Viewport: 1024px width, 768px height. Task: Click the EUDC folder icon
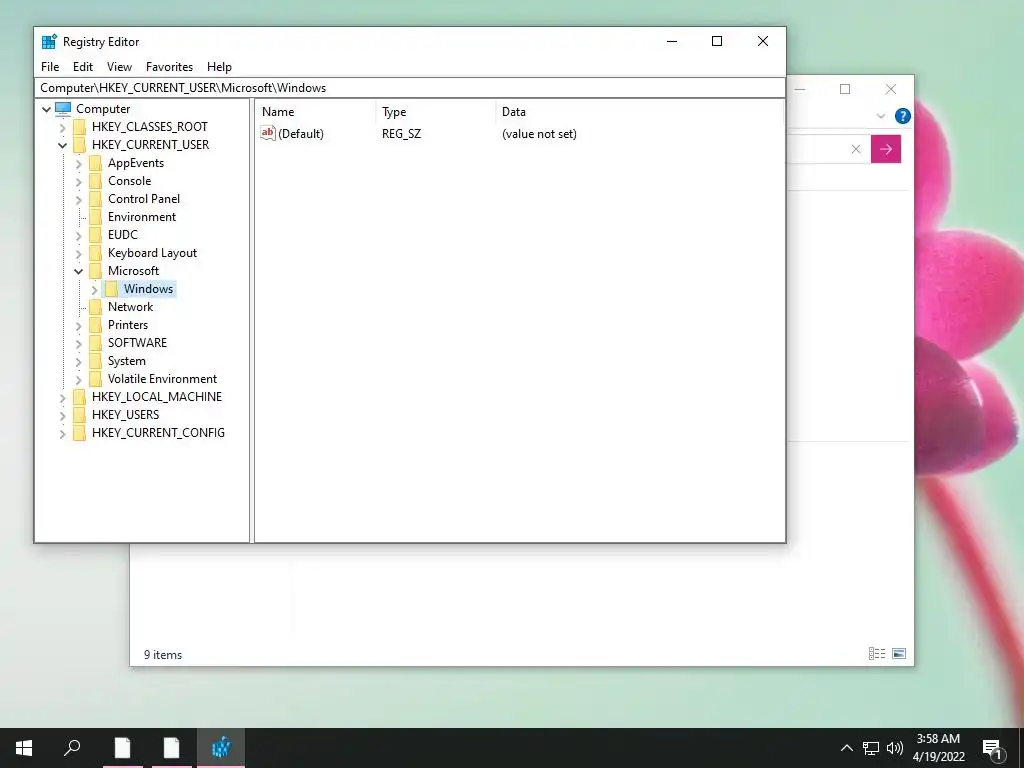click(x=95, y=234)
